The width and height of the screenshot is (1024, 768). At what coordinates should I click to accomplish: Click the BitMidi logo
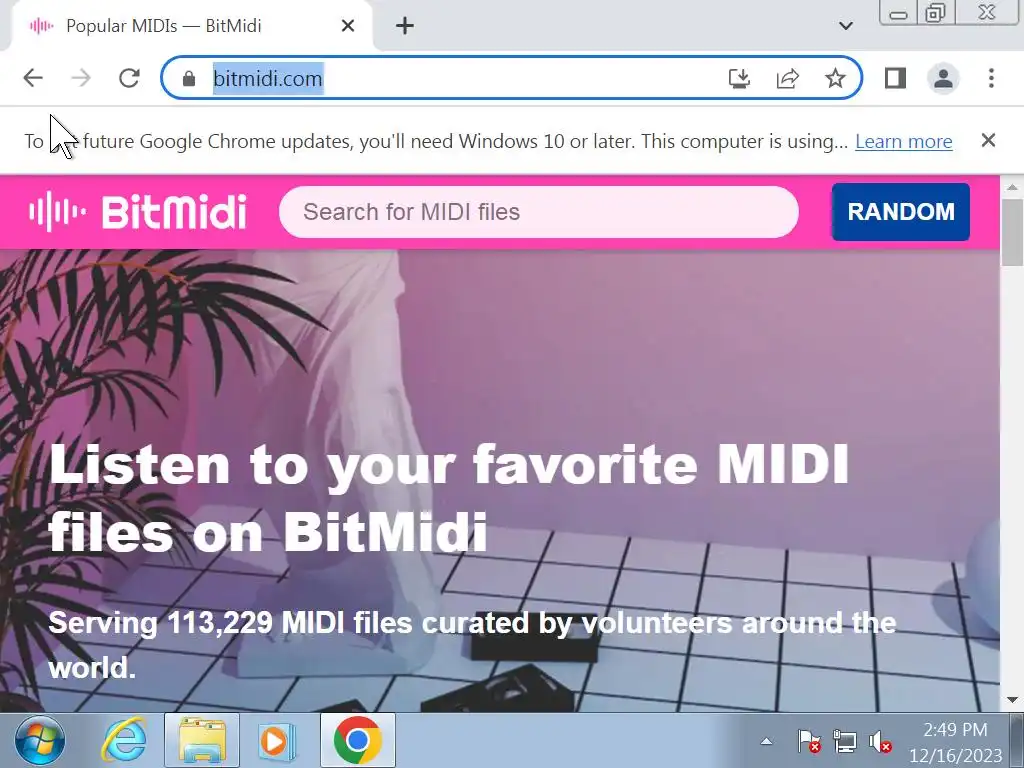click(x=138, y=212)
